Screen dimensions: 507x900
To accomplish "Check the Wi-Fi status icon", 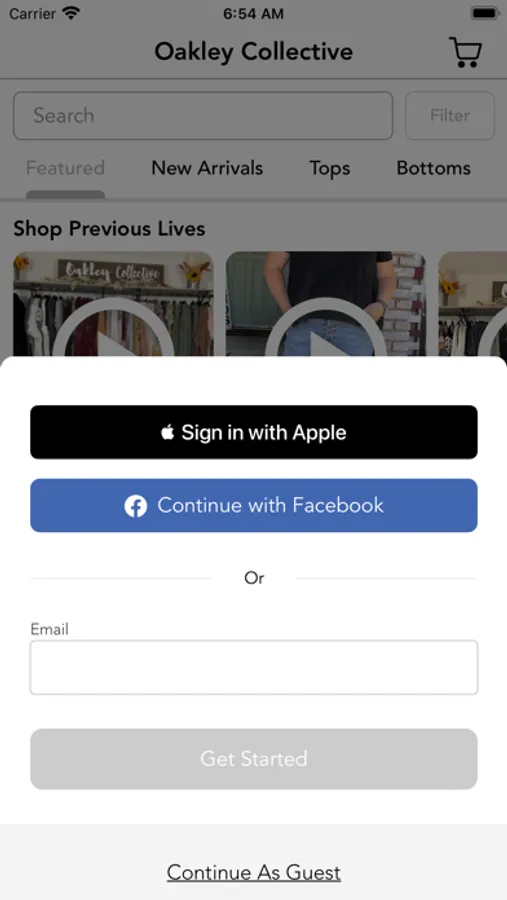I will tap(71, 13).
